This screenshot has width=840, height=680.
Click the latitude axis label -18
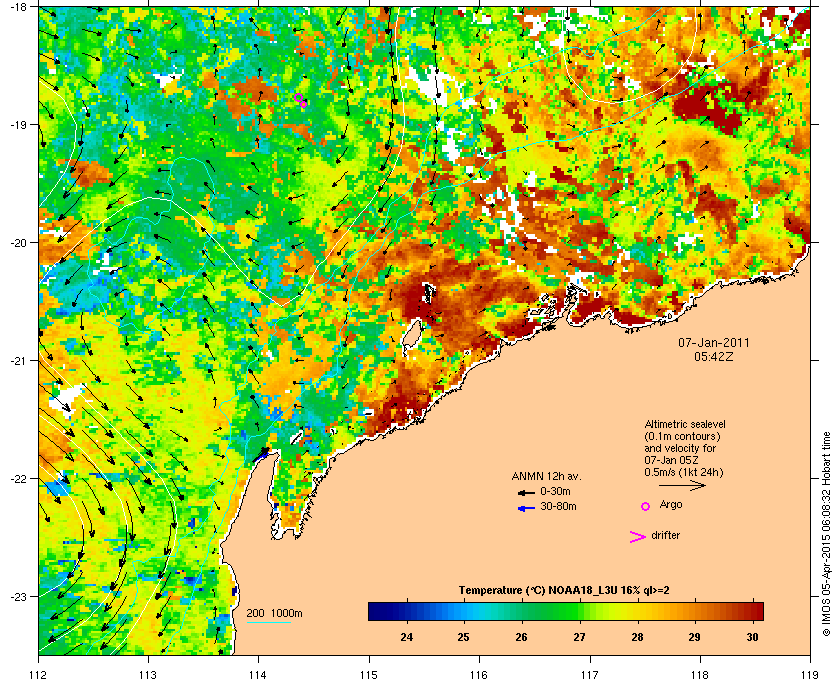18,7
